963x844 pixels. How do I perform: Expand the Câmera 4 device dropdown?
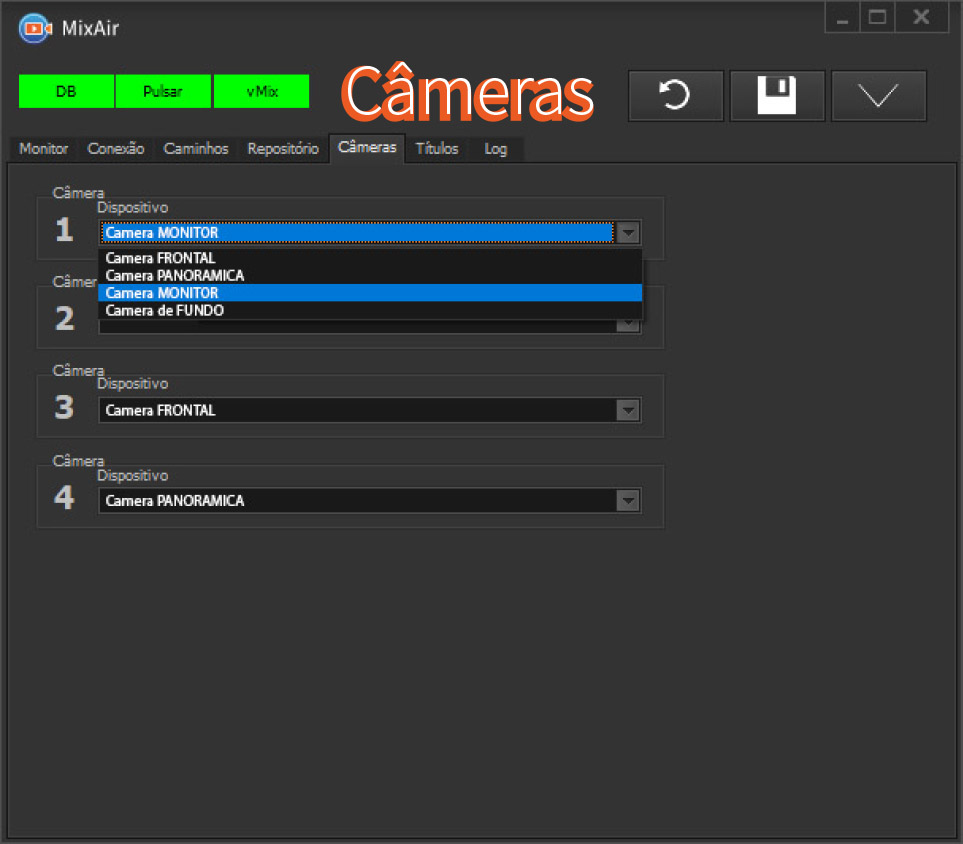click(628, 501)
